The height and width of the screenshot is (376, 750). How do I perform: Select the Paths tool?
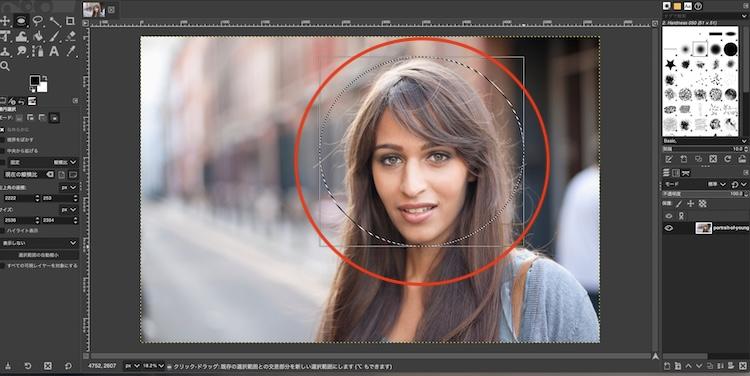(x=38, y=51)
